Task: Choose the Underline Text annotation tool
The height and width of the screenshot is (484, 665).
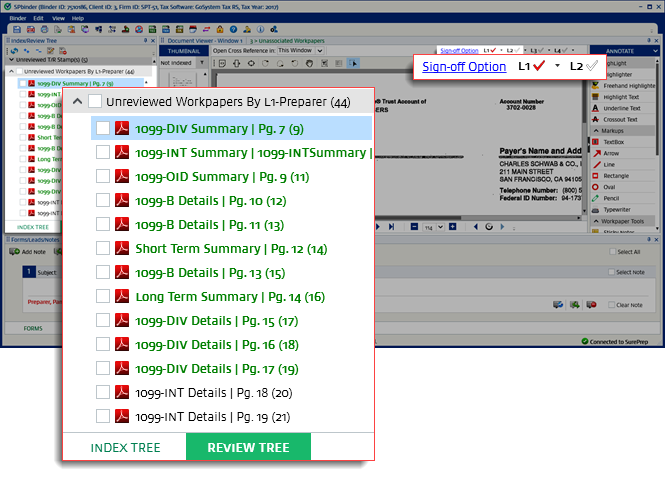Action: 626,108
